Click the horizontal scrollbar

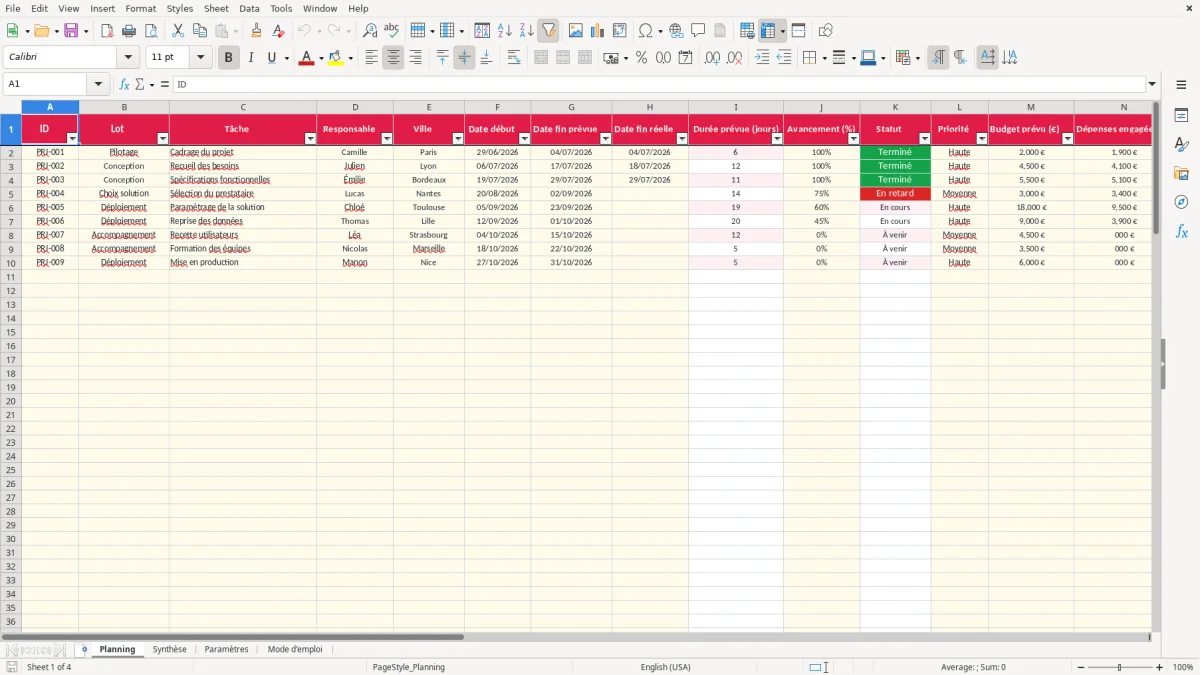pyautogui.click(x=233, y=637)
